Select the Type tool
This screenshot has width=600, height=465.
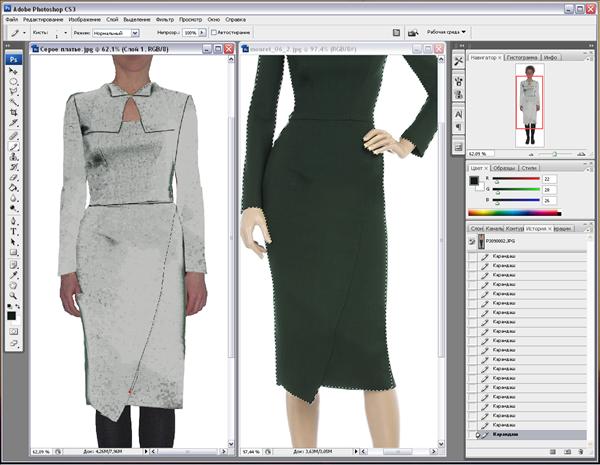coord(13,230)
